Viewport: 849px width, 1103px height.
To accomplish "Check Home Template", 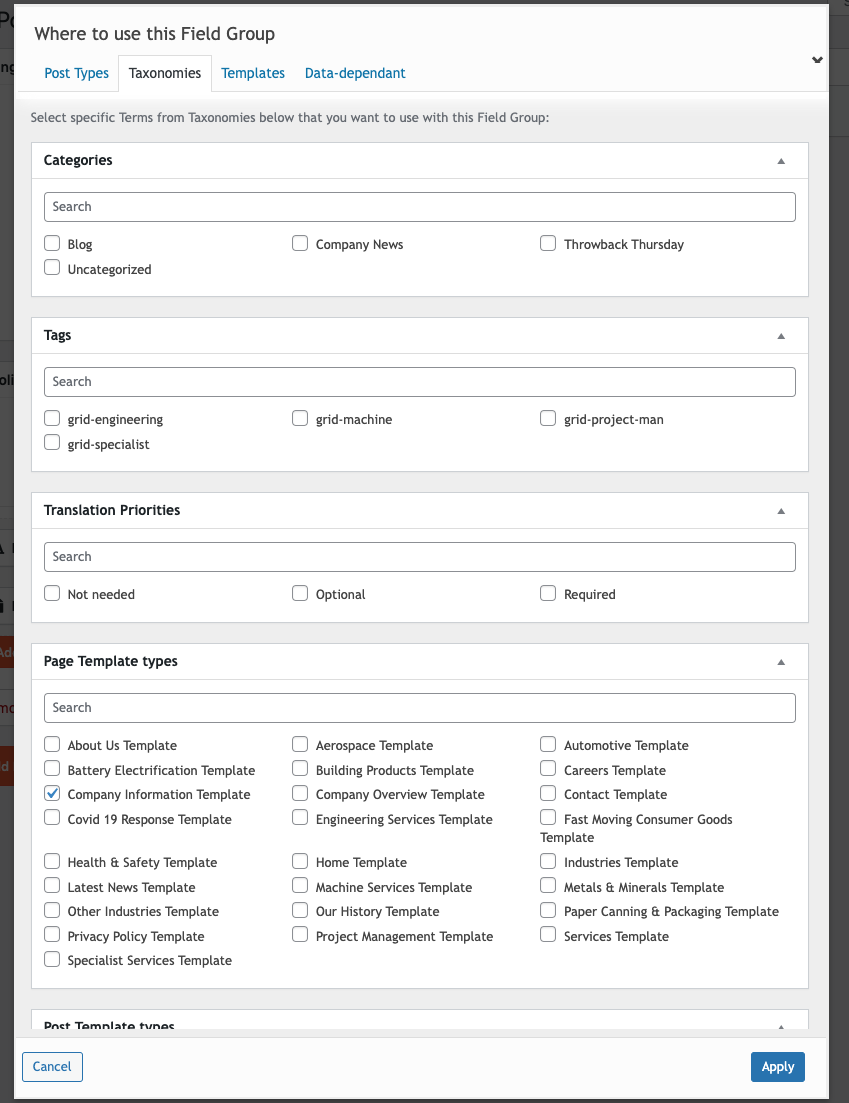I will tap(300, 861).
